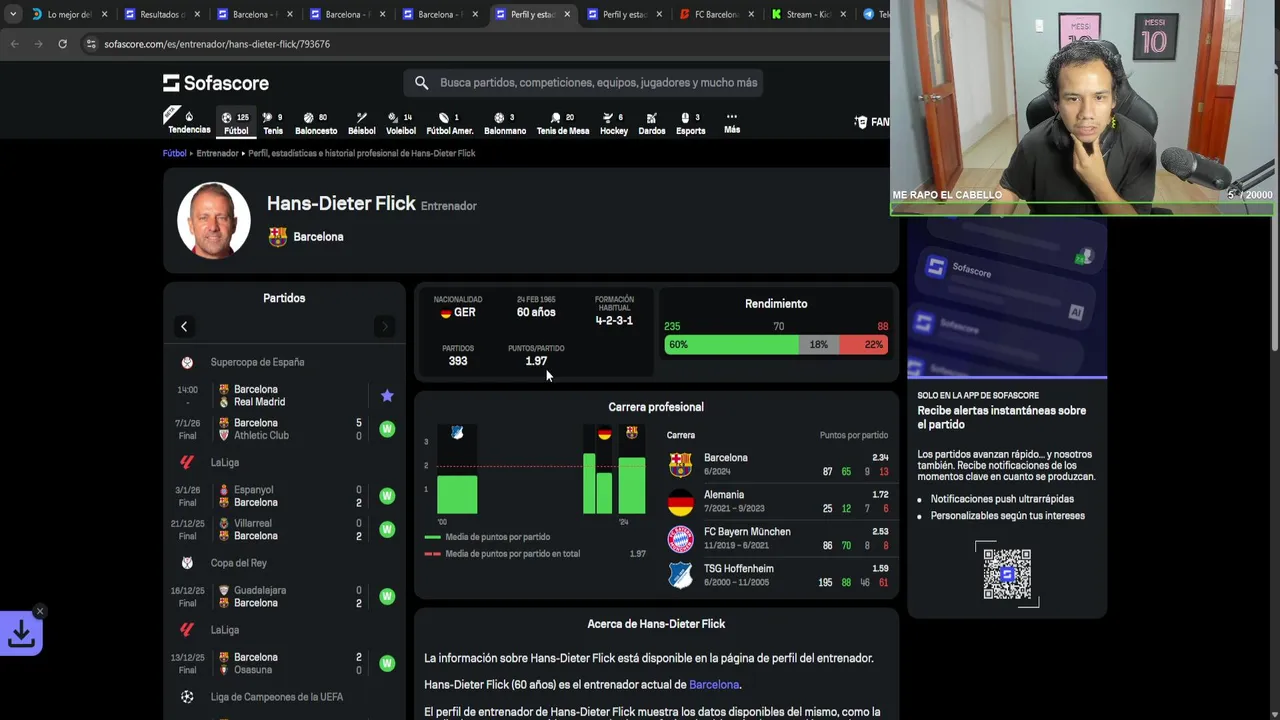Open the Voleibol sport category

coord(401,122)
